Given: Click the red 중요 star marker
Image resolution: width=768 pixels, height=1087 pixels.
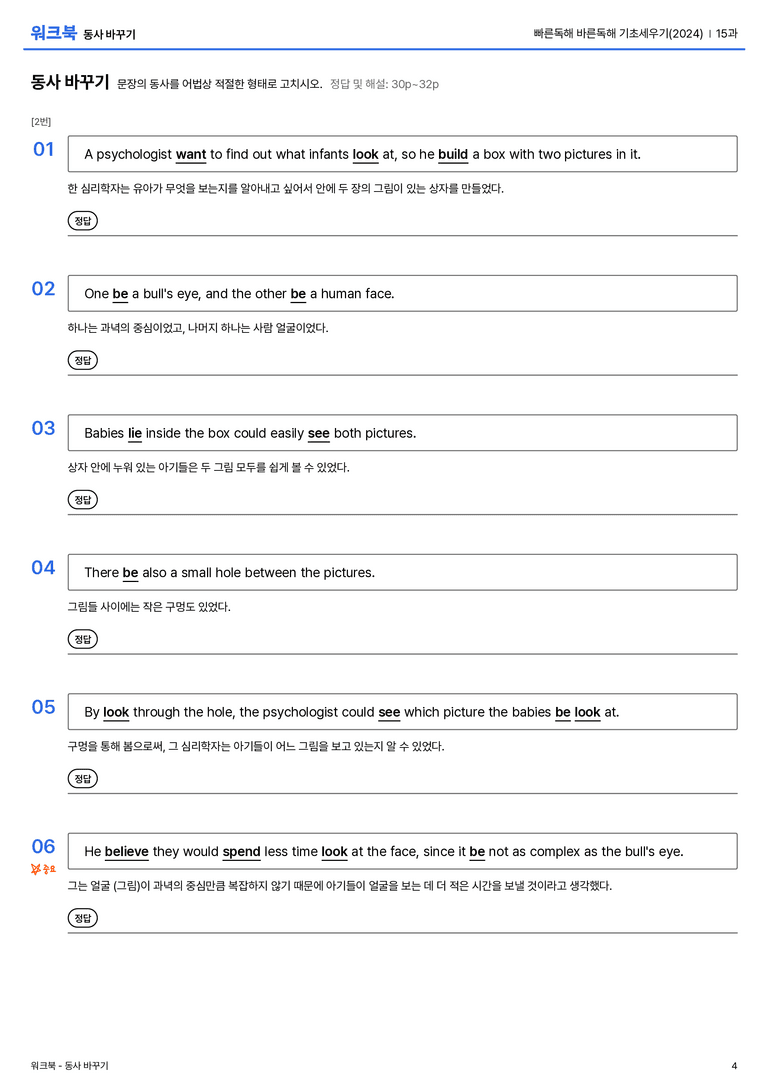Looking at the screenshot, I should 43,869.
